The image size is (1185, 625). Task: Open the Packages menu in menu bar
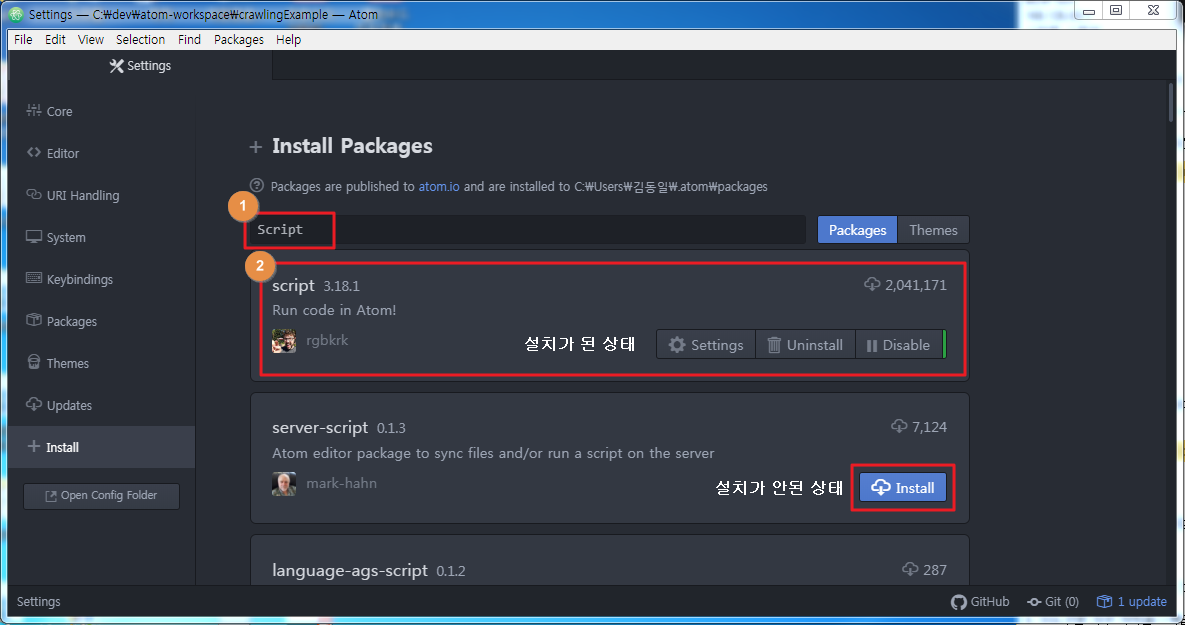click(x=239, y=39)
